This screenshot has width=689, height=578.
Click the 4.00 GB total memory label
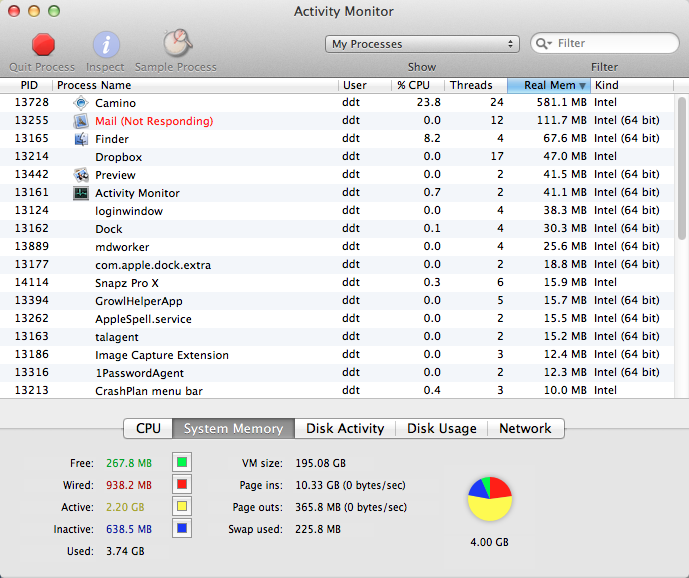coord(490,542)
